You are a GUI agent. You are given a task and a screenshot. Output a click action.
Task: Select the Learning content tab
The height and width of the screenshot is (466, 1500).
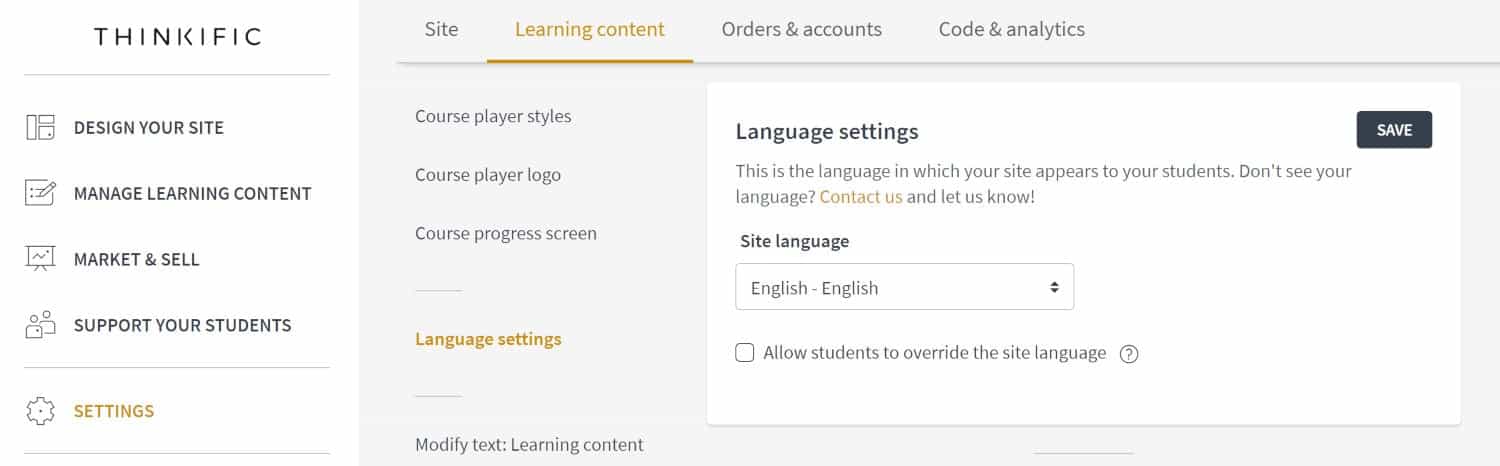coord(590,29)
